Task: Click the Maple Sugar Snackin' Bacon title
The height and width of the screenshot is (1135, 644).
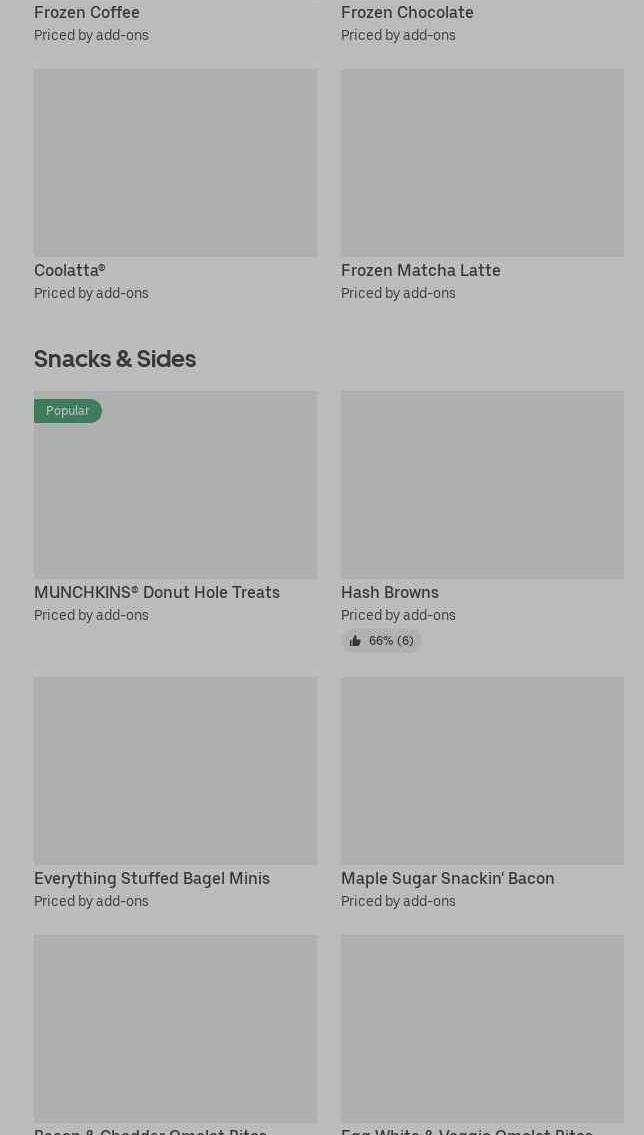Action: pos(447,878)
